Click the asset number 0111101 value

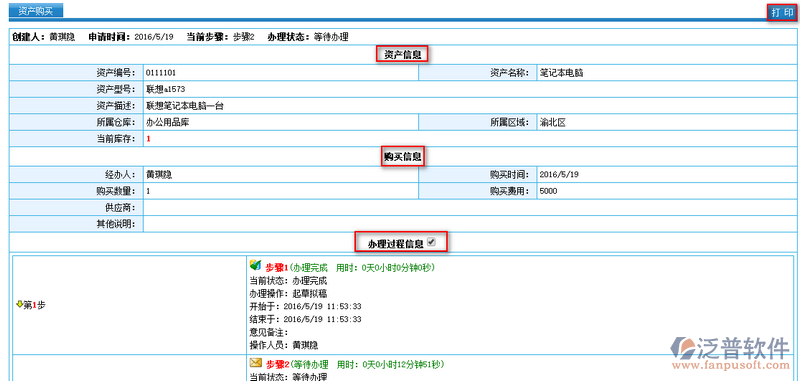pyautogui.click(x=161, y=73)
